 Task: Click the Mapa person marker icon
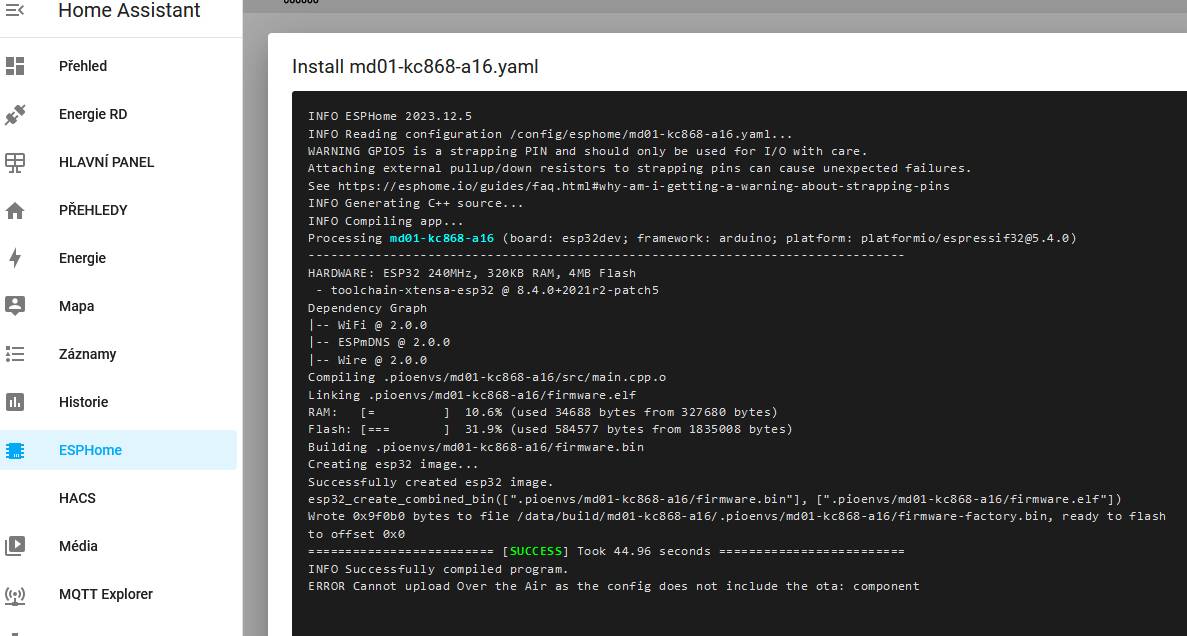(x=15, y=306)
